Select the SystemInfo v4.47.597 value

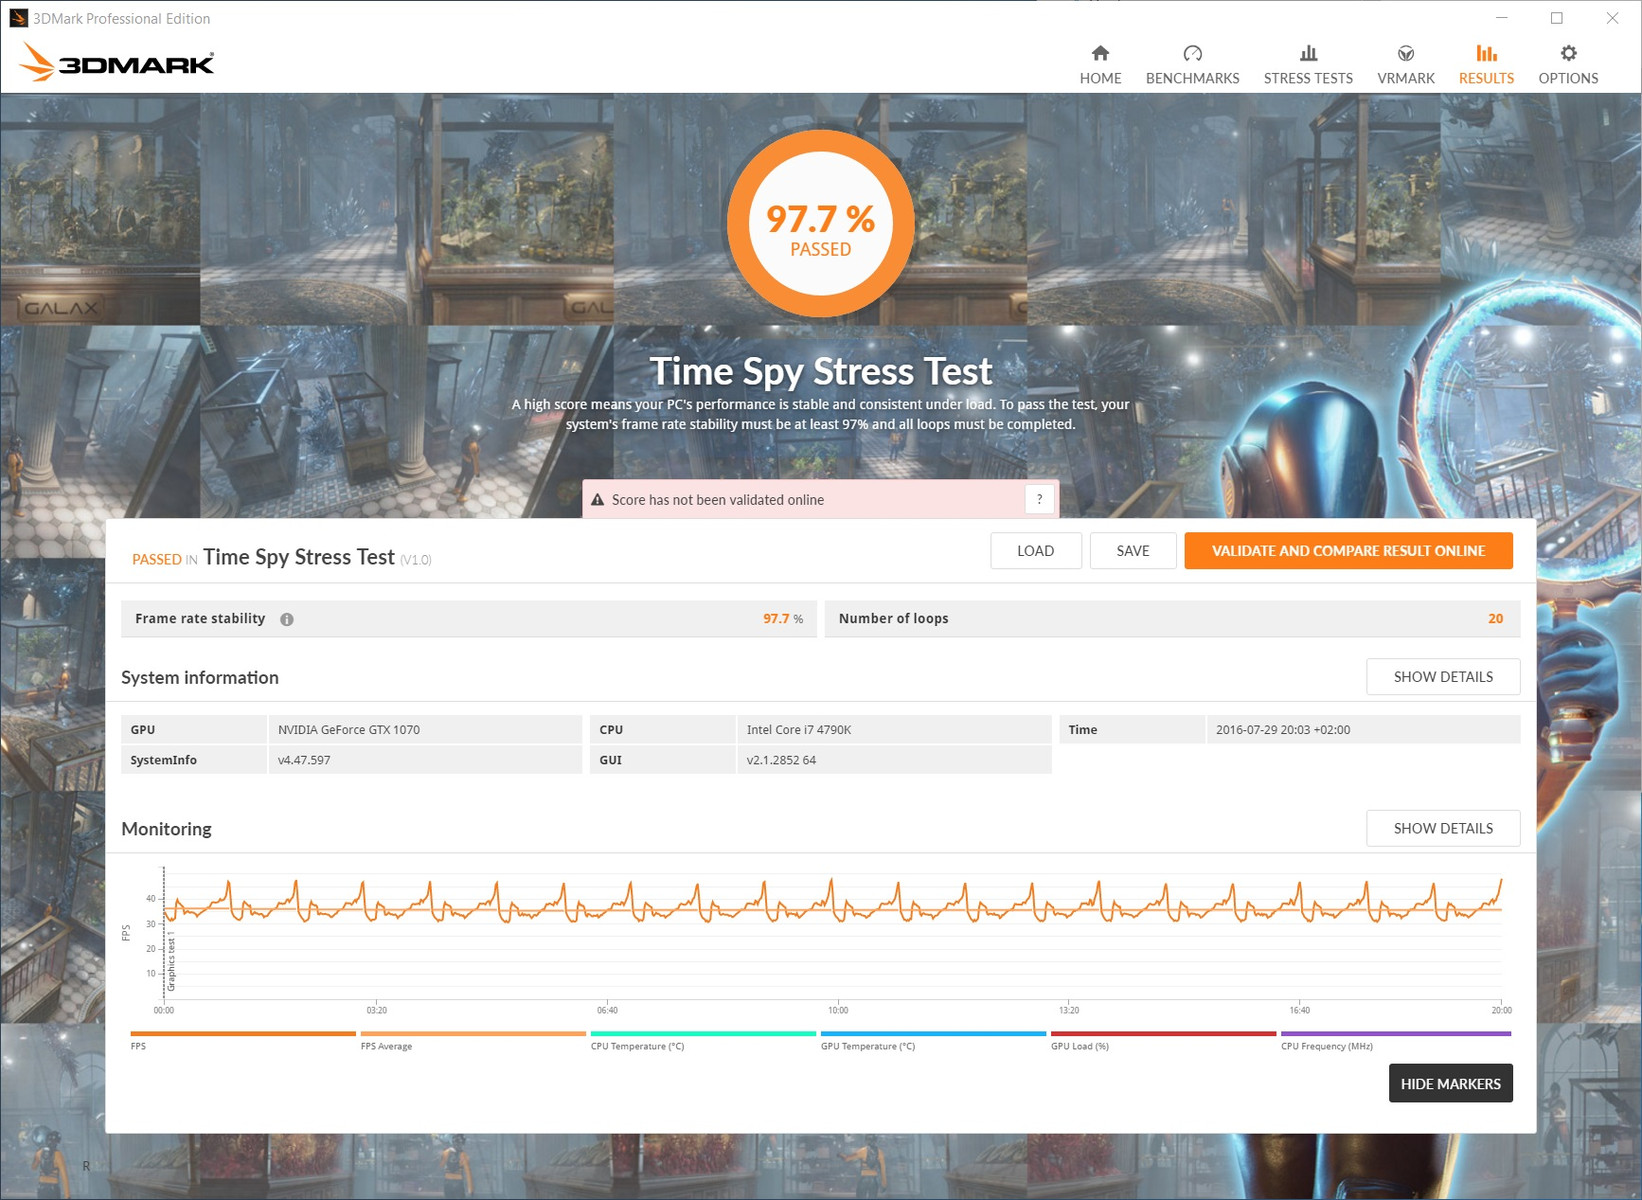[x=304, y=760]
